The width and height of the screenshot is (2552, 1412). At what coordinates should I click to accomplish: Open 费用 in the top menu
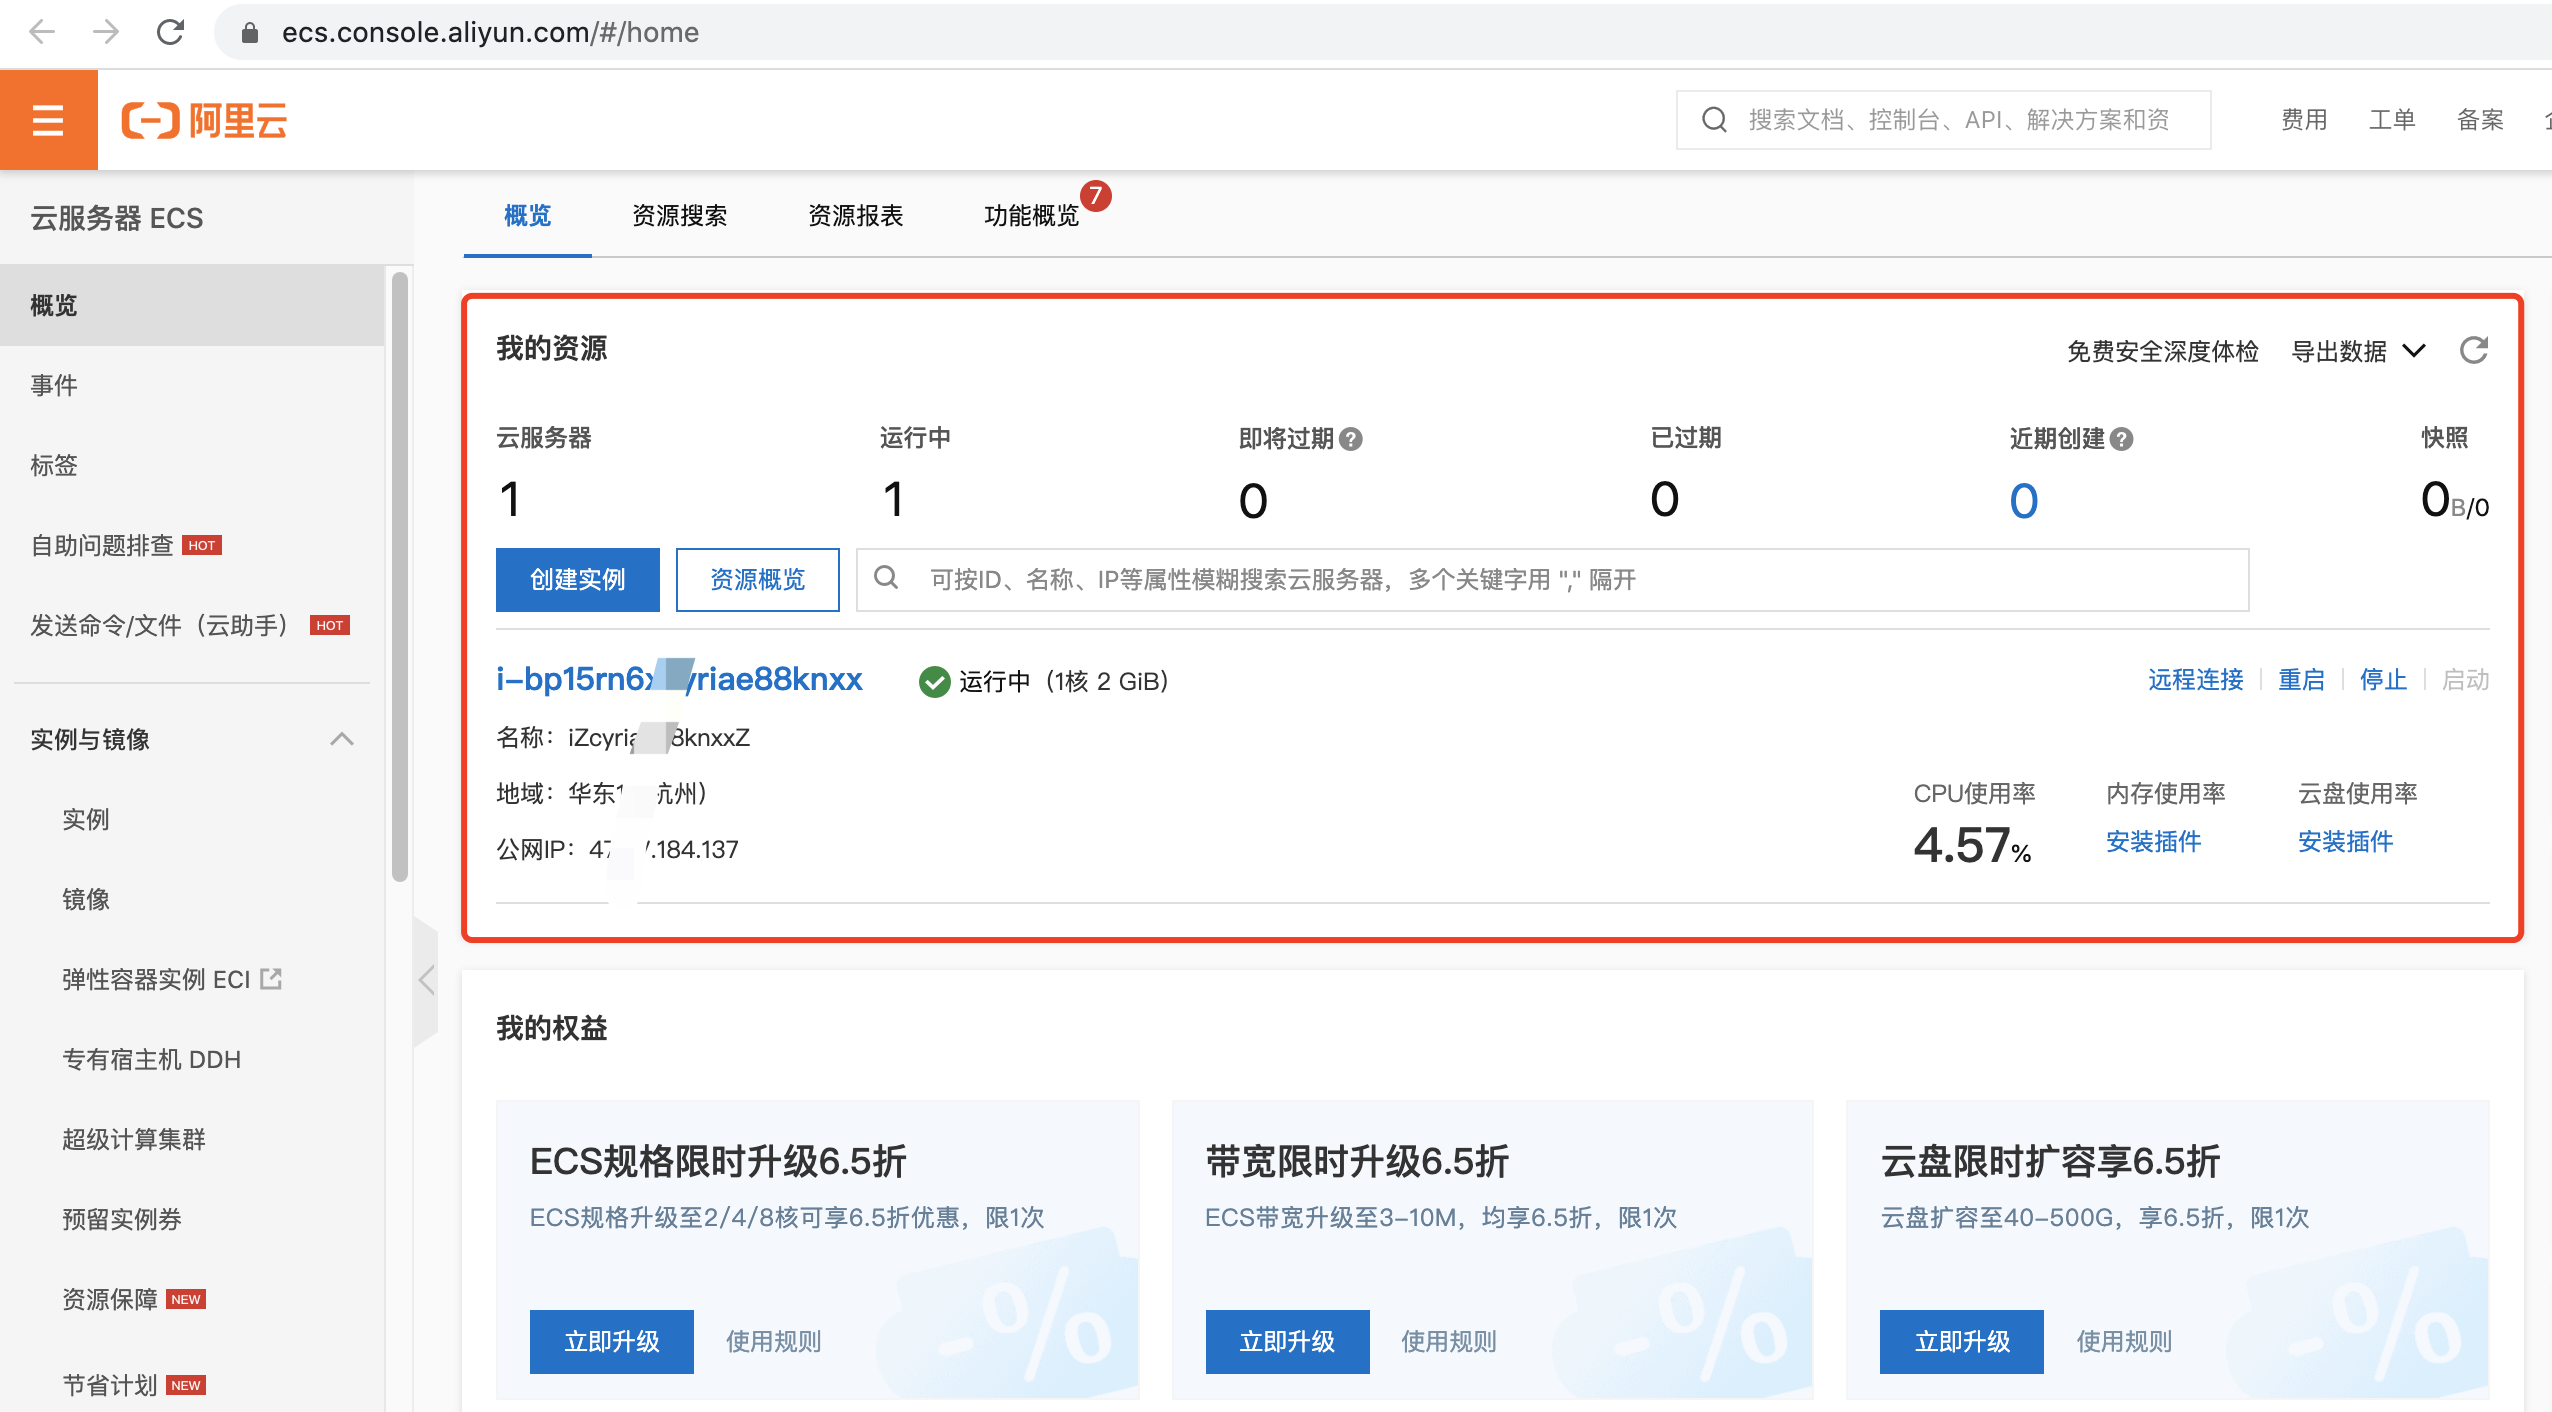pyautogui.click(x=2304, y=120)
